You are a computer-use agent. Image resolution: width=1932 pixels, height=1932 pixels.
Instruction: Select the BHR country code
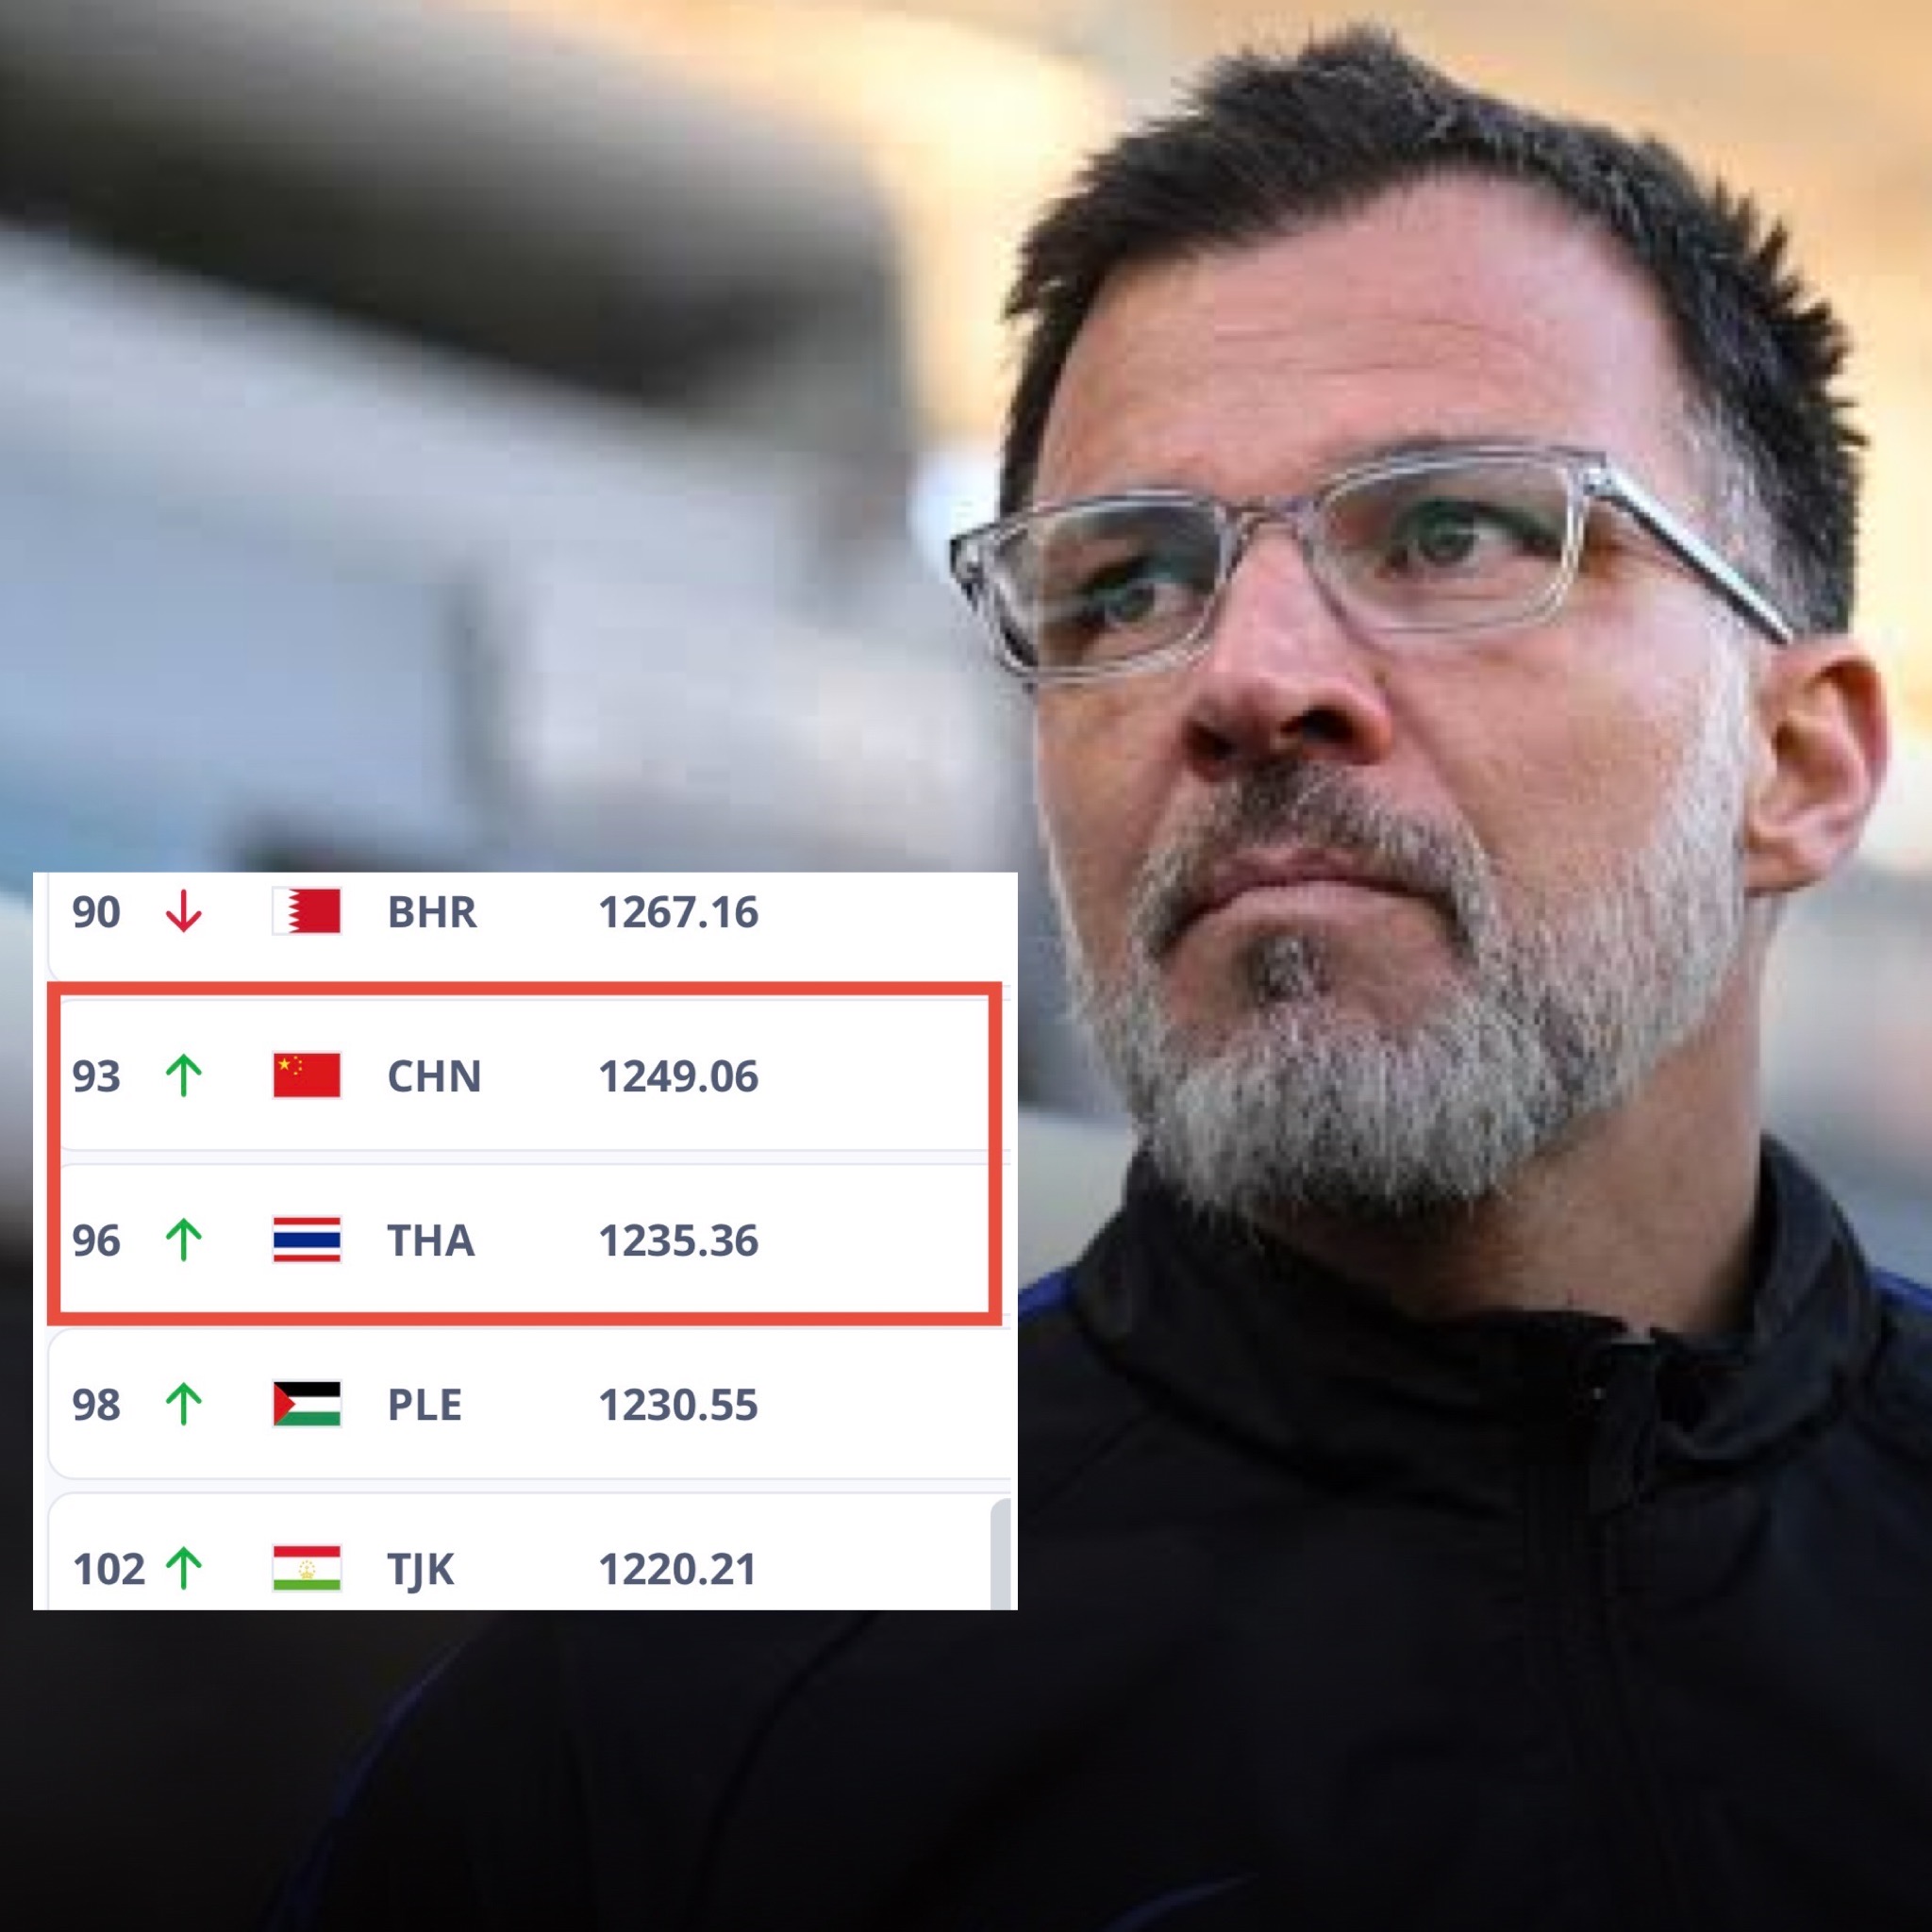point(432,912)
